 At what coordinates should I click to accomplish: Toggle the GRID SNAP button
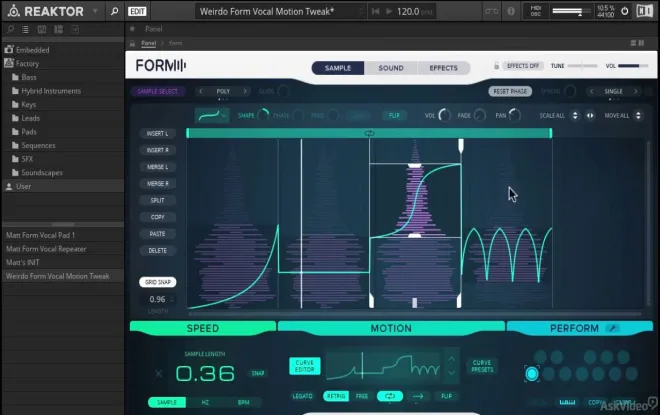coord(157,282)
